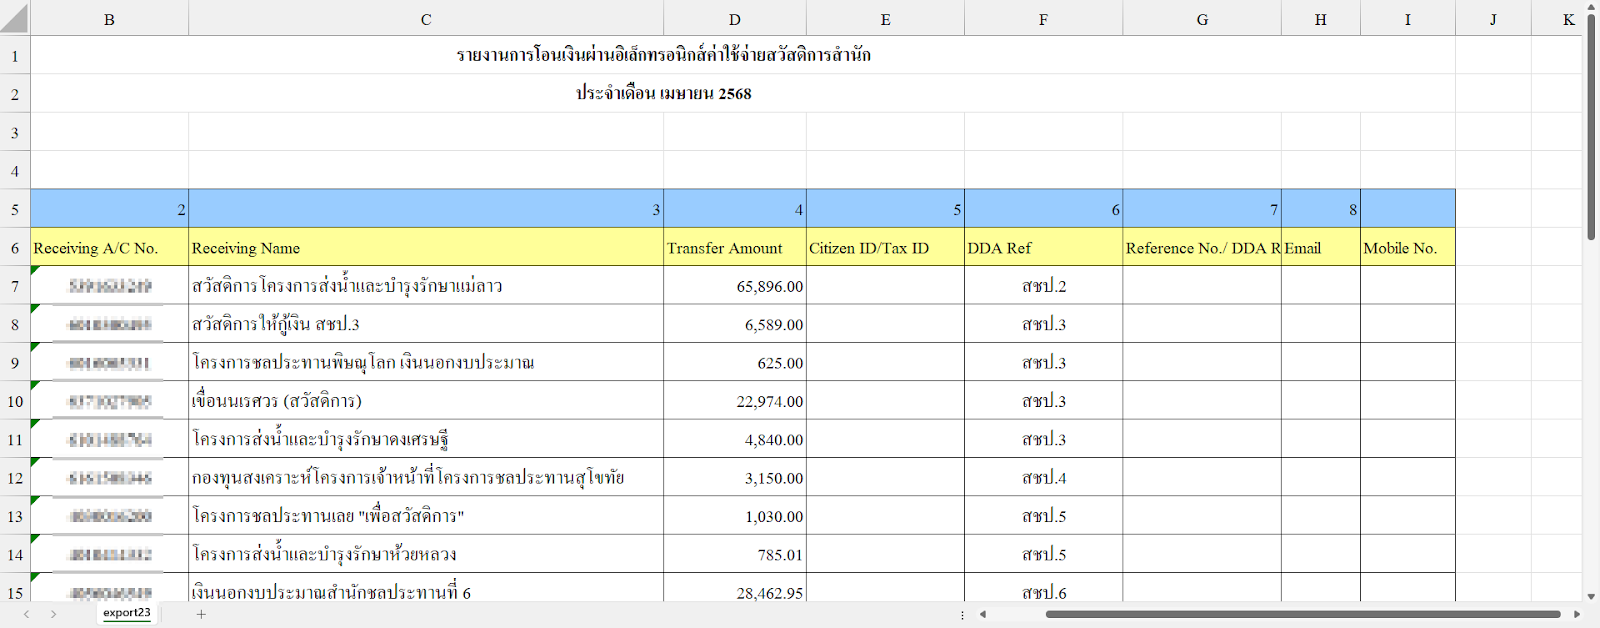Select row 10 header
Screen dimensions: 1600x628
[x=15, y=401]
